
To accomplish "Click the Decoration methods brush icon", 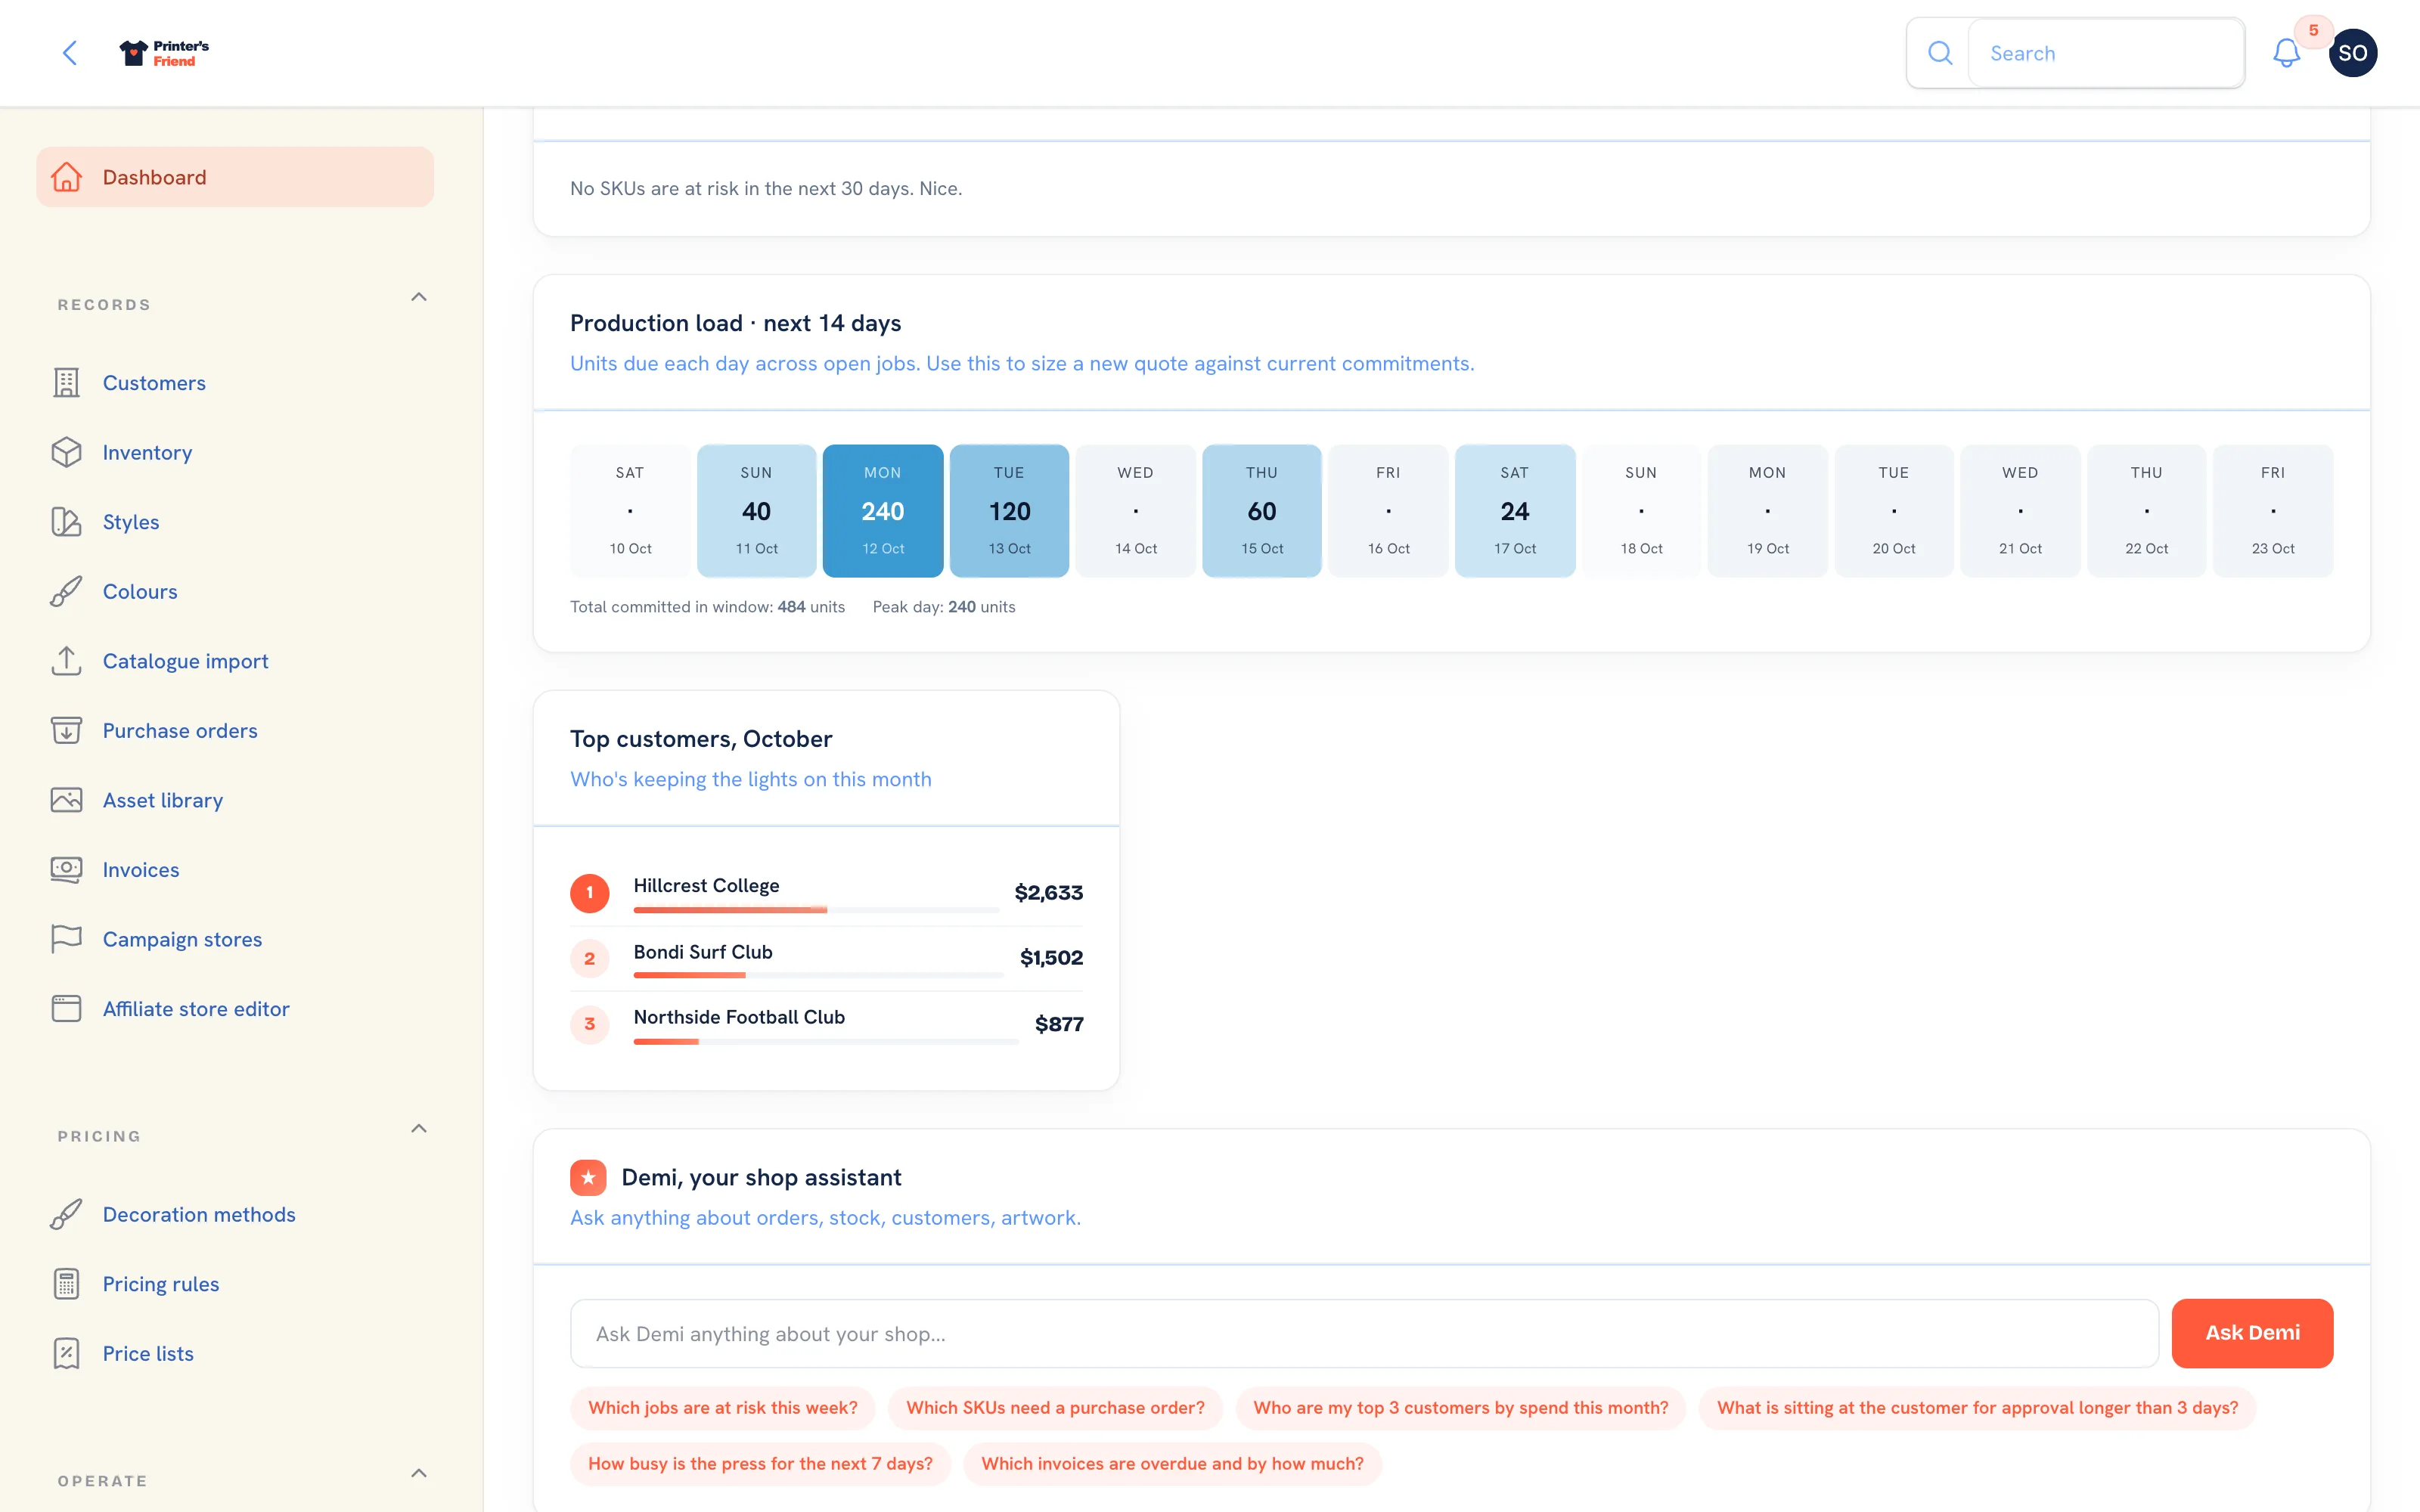I will click(67, 1214).
